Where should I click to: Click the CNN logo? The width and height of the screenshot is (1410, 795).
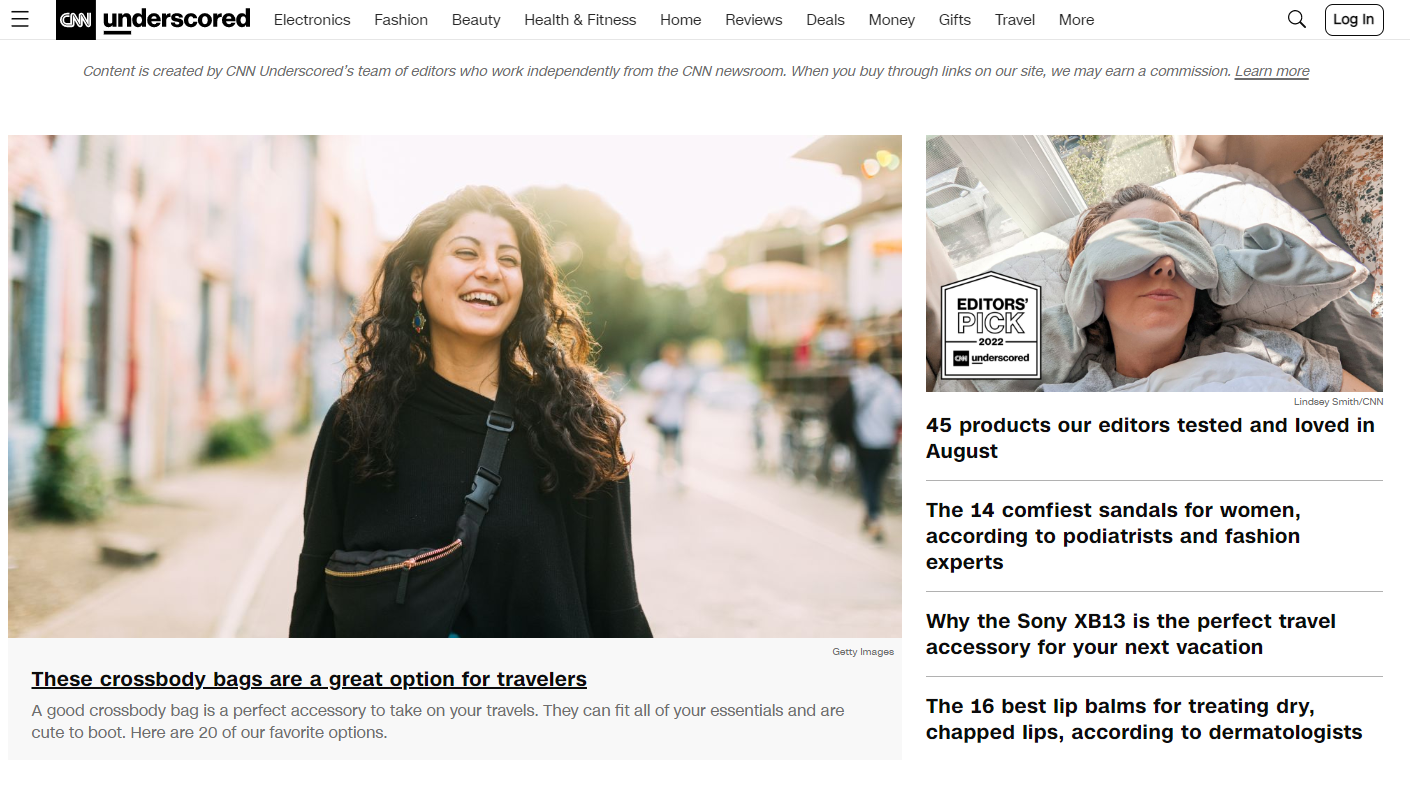pyautogui.click(x=75, y=20)
